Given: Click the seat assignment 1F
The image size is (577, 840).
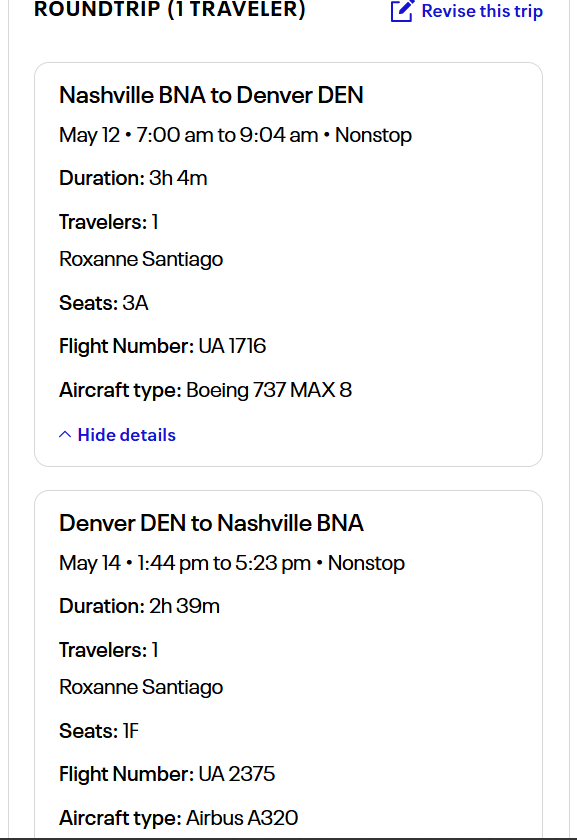Looking at the screenshot, I should pyautogui.click(x=131, y=731).
